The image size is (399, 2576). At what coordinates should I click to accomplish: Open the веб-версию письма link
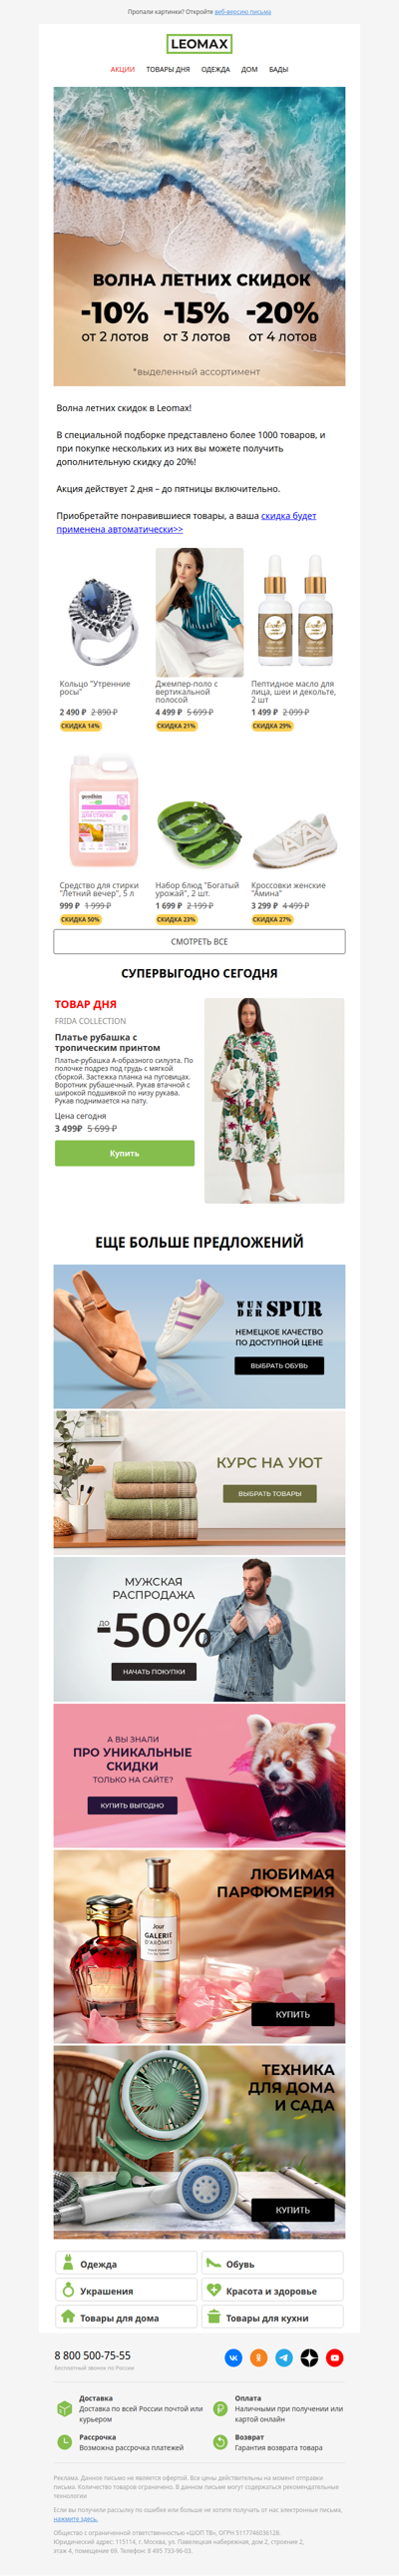click(x=243, y=12)
